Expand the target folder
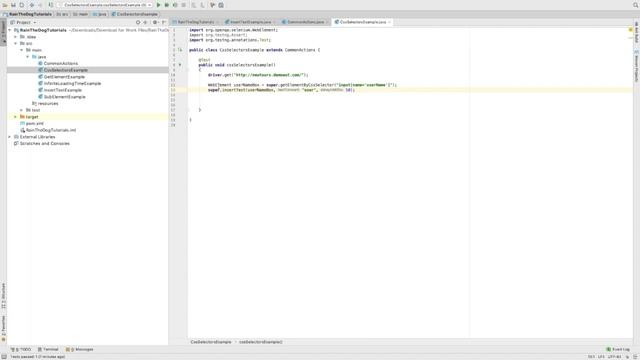Screen dimensions: 640x360 tap(16, 117)
